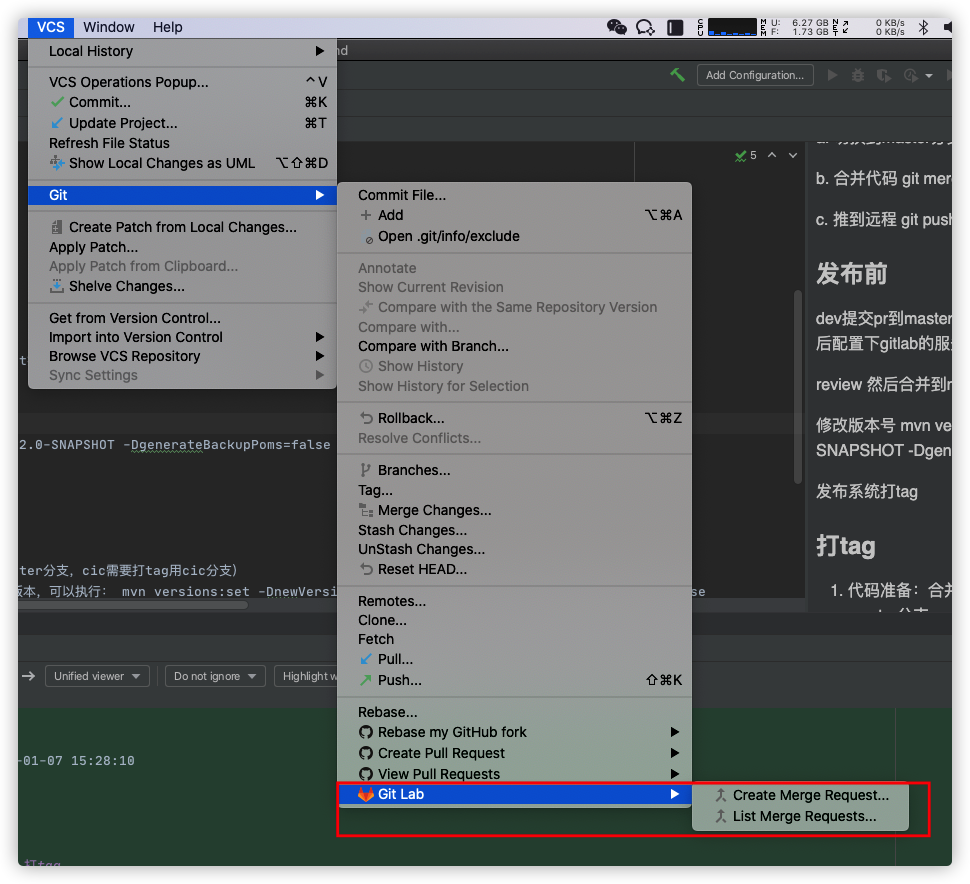Click the right arrow next-difference icon
This screenshot has height=884, width=970.
tap(28, 676)
